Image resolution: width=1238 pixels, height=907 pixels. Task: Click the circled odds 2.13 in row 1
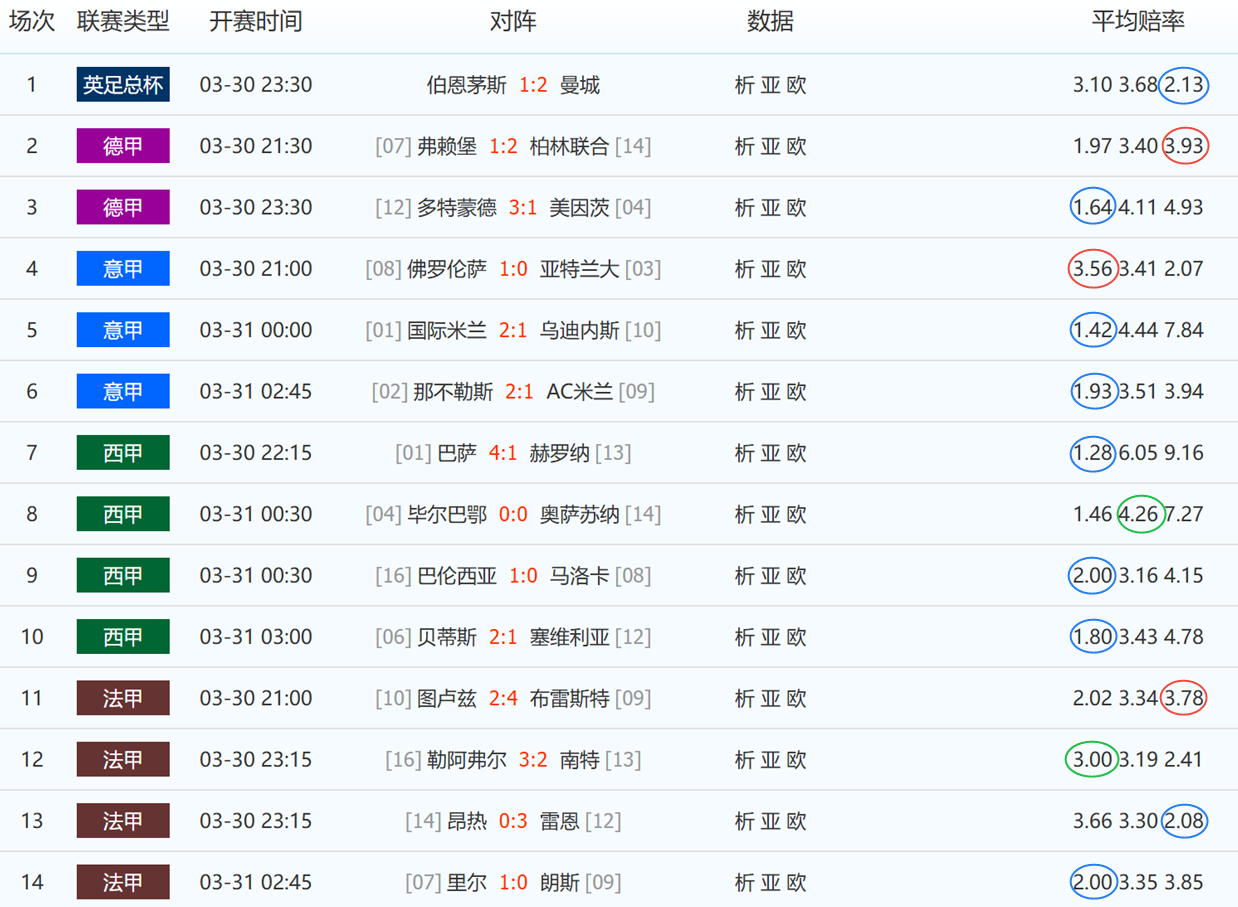(x=1184, y=85)
